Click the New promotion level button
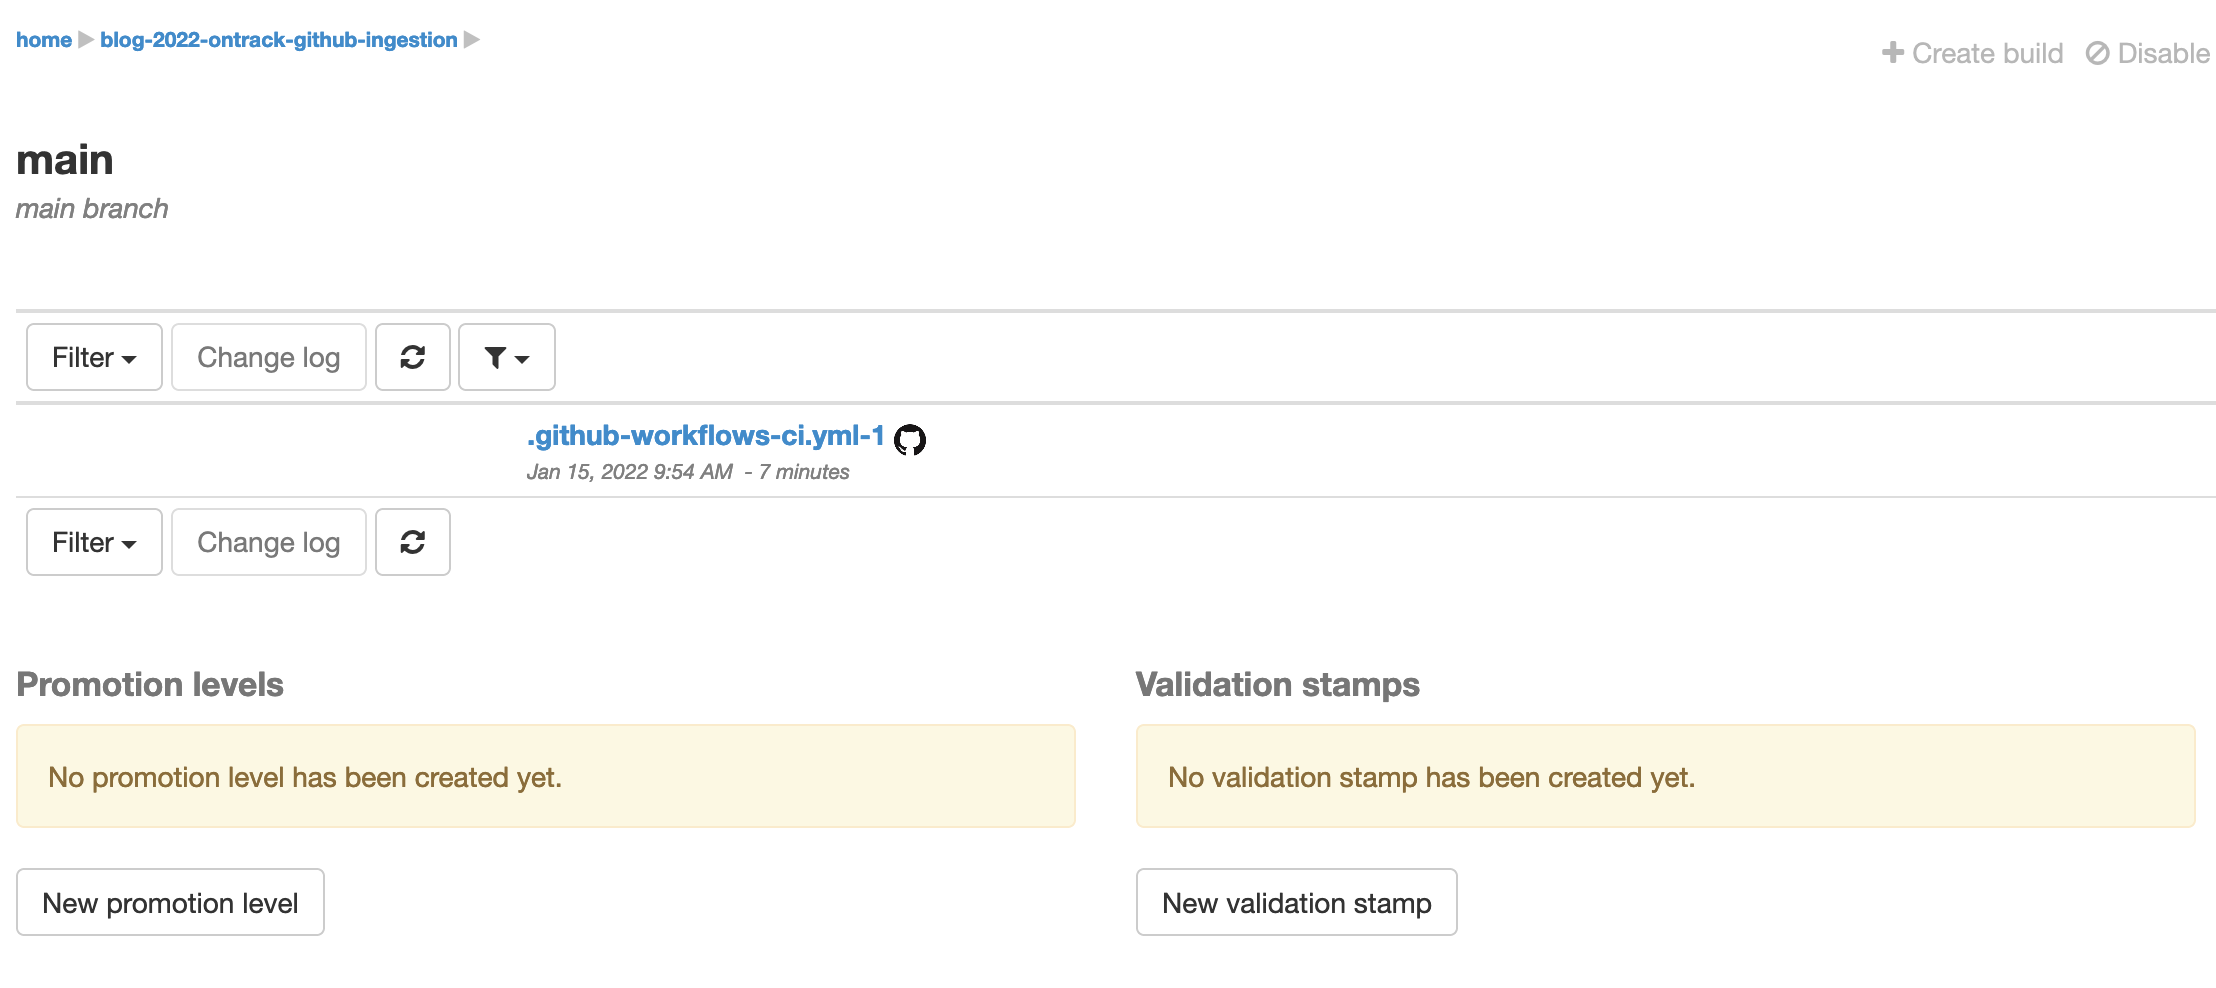 click(170, 902)
